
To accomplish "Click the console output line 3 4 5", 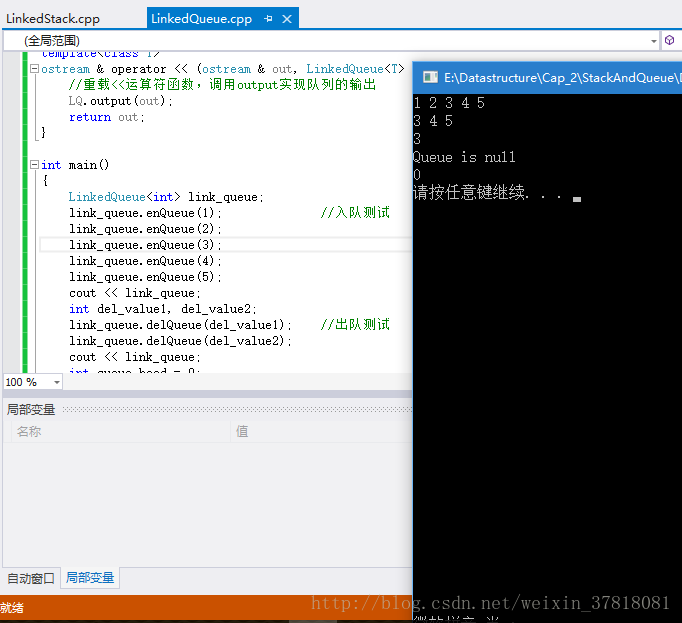I will 433,121.
